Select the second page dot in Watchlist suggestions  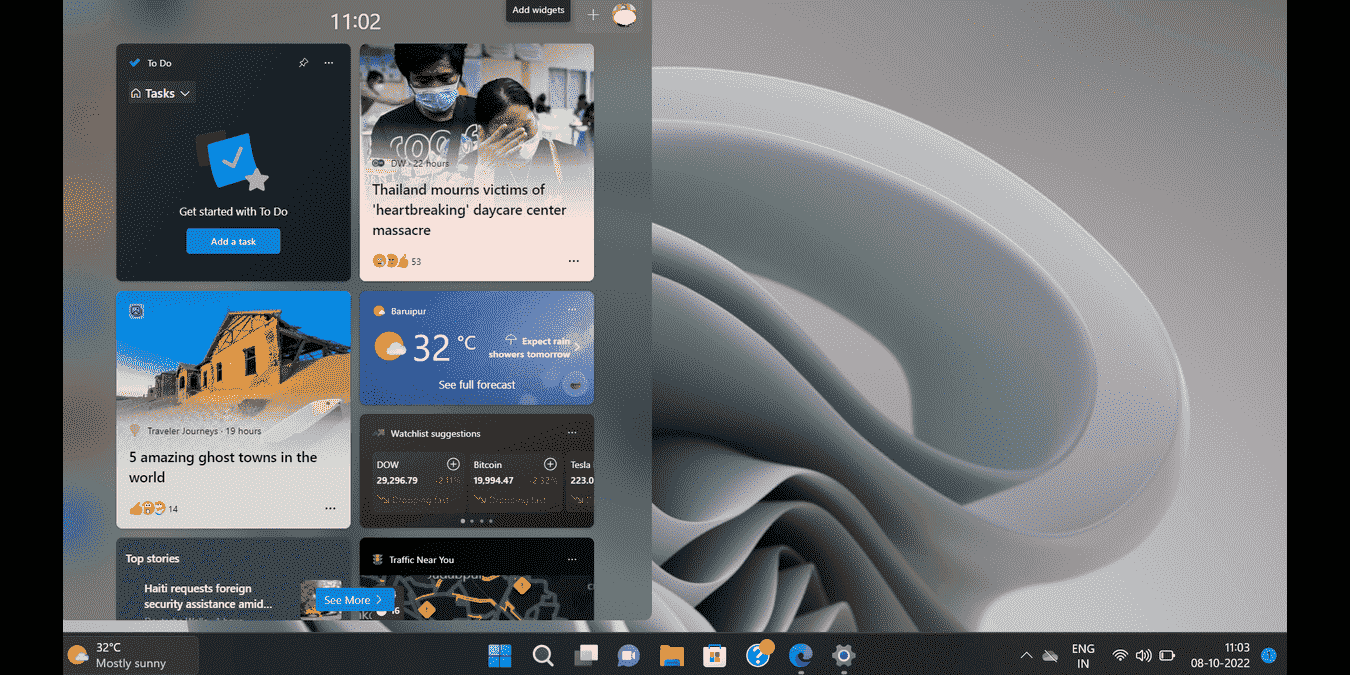[x=471, y=521]
